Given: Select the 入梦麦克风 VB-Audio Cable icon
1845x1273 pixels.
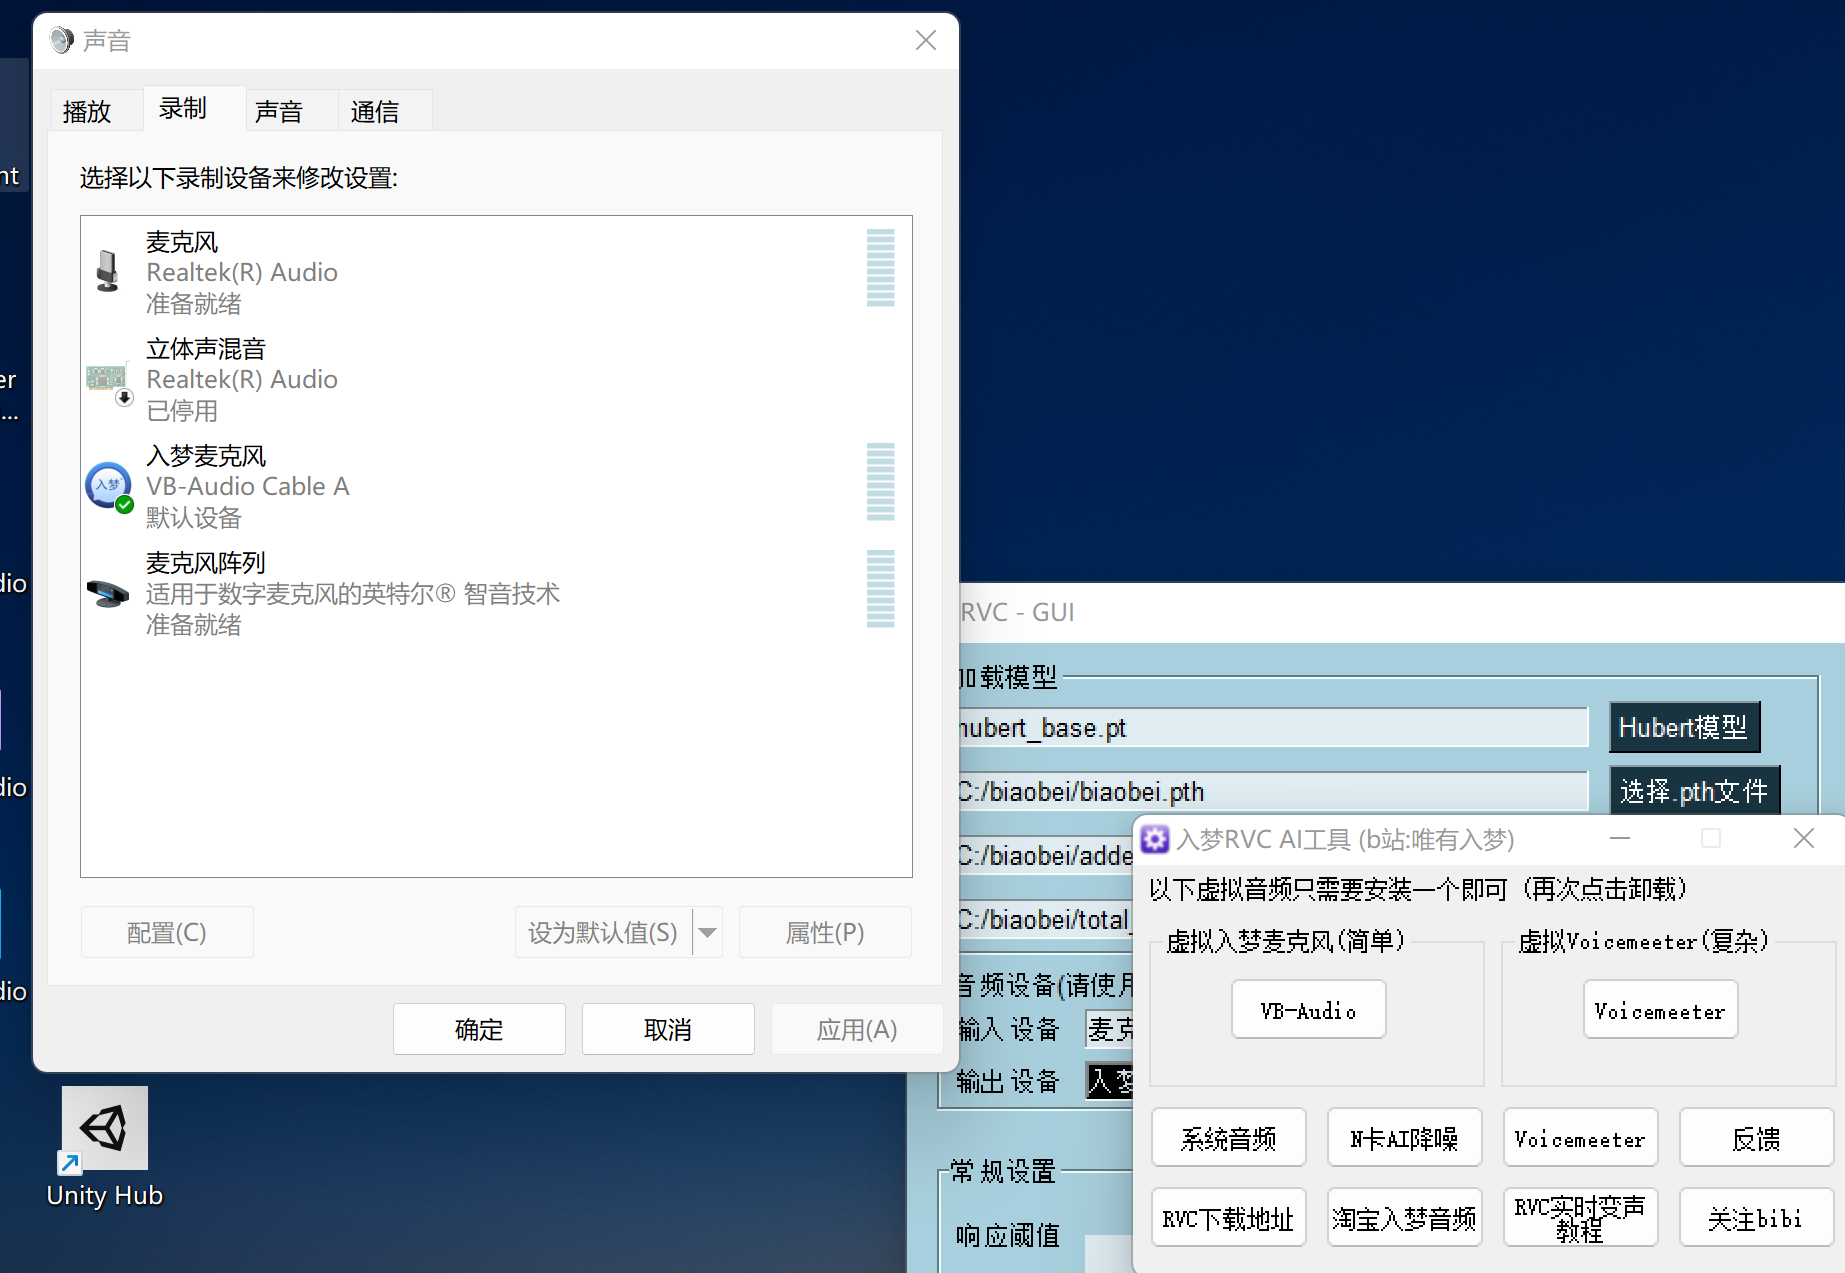Looking at the screenshot, I should click(109, 487).
